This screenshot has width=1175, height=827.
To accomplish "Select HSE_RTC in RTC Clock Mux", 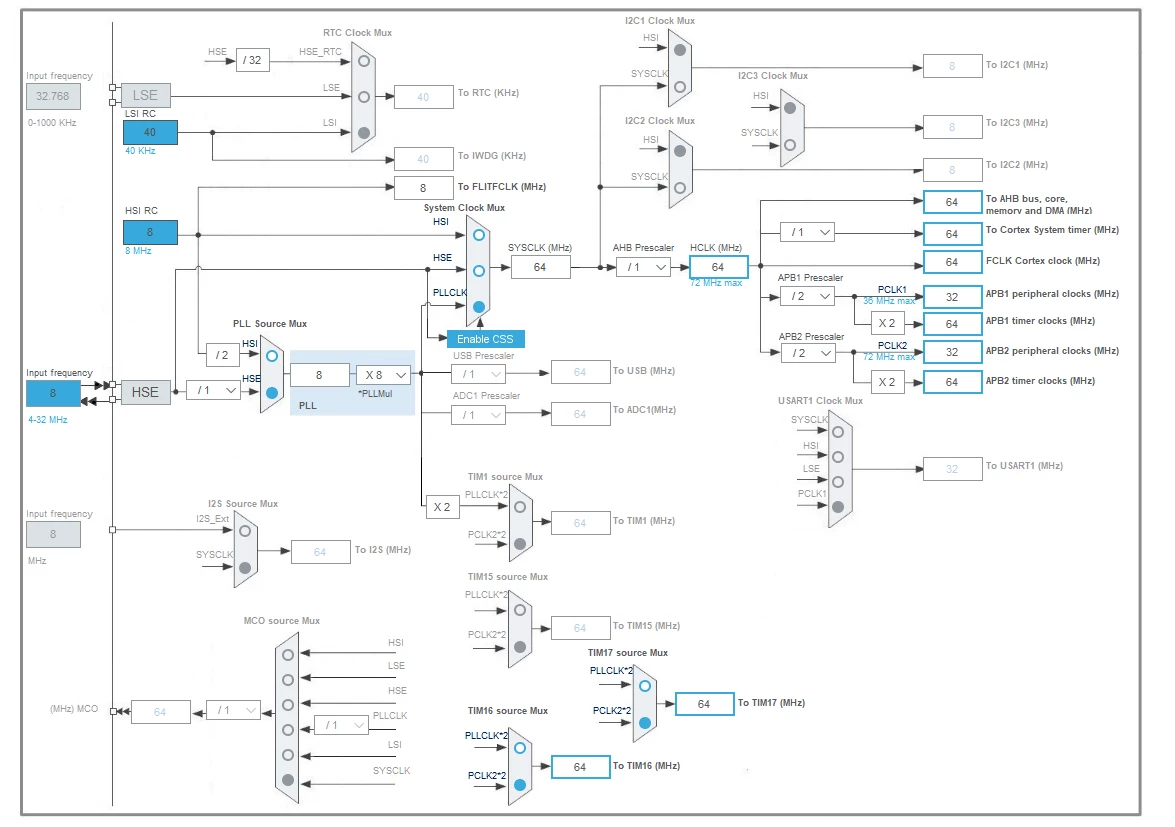I will click(x=363, y=61).
